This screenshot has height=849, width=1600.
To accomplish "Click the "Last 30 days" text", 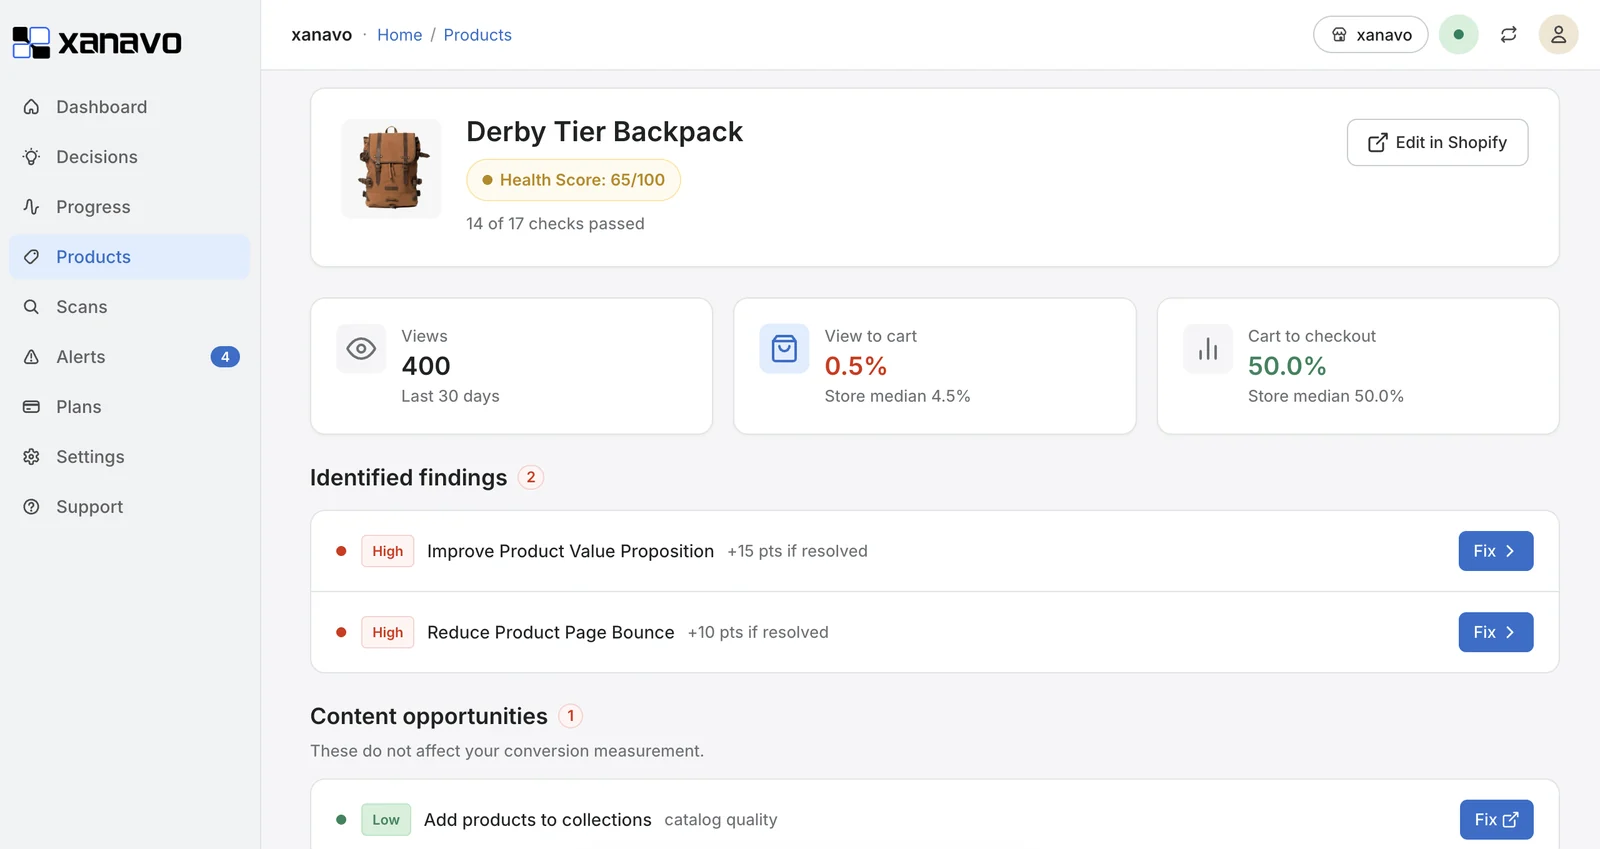I will [450, 396].
